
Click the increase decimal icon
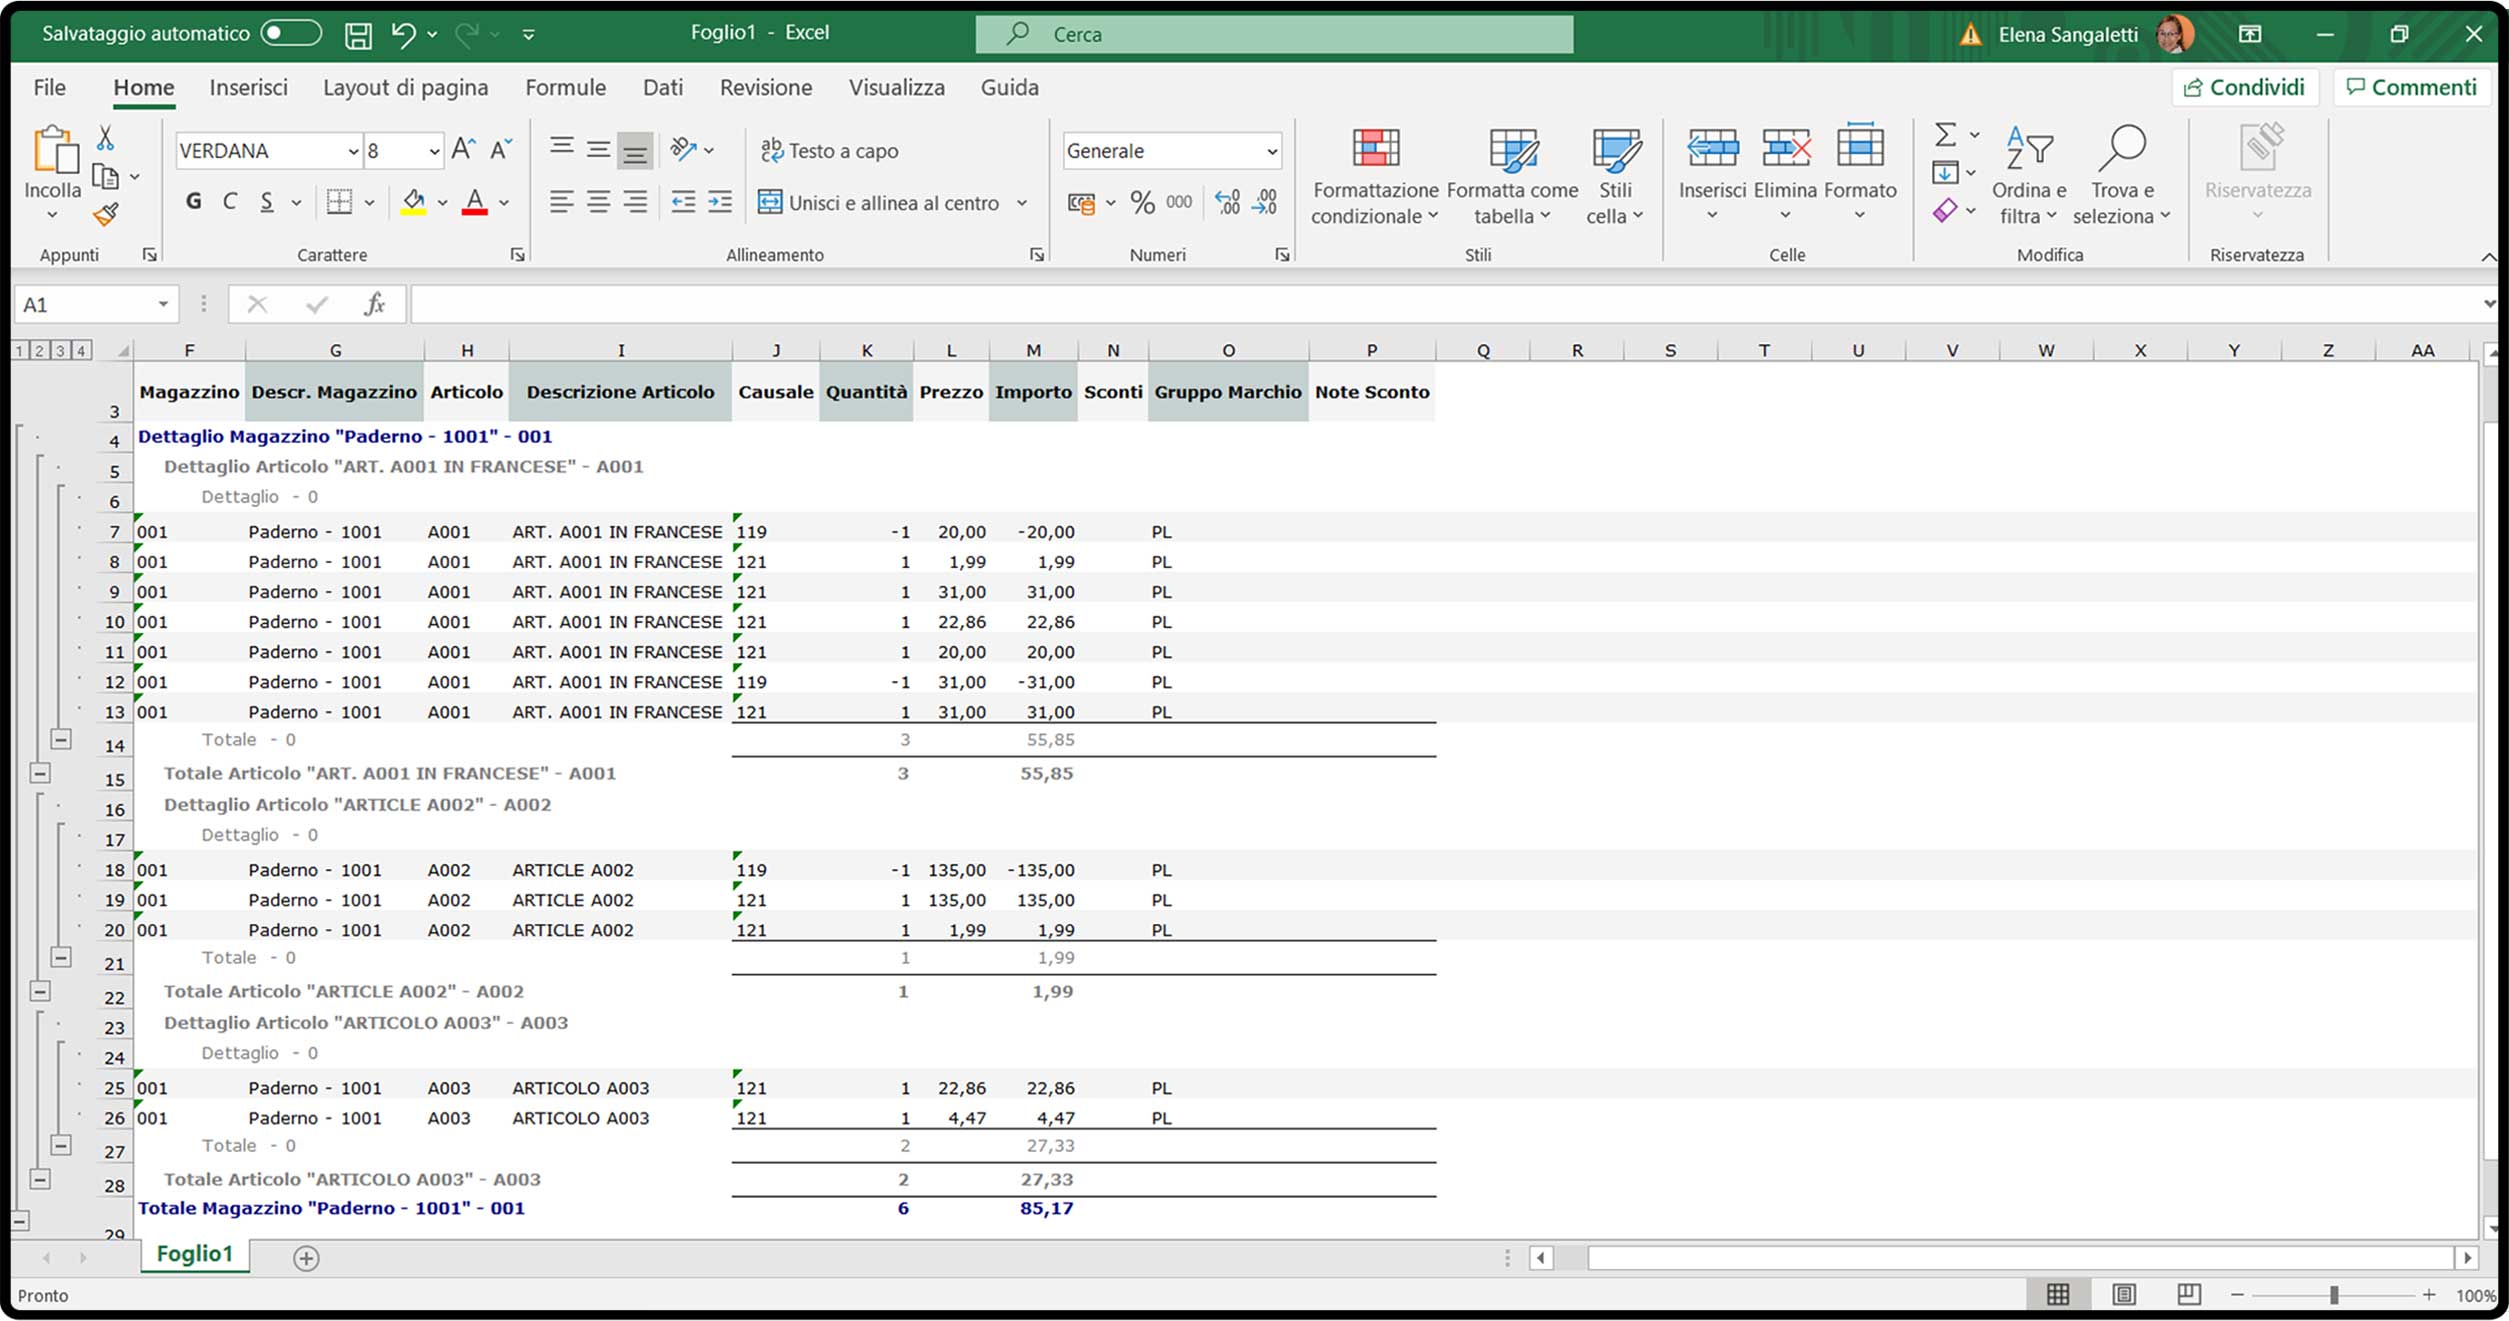pyautogui.click(x=1227, y=202)
